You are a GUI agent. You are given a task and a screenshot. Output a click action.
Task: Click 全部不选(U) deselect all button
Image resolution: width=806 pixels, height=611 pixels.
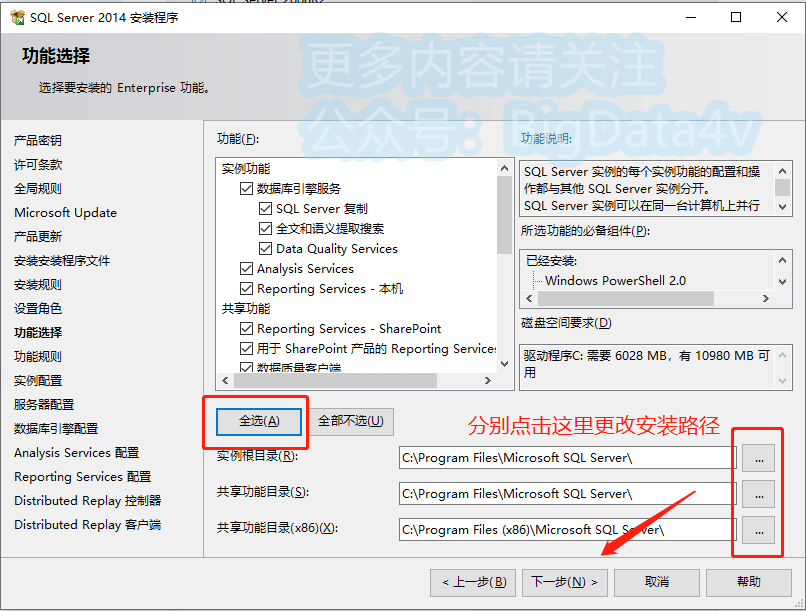pos(351,421)
